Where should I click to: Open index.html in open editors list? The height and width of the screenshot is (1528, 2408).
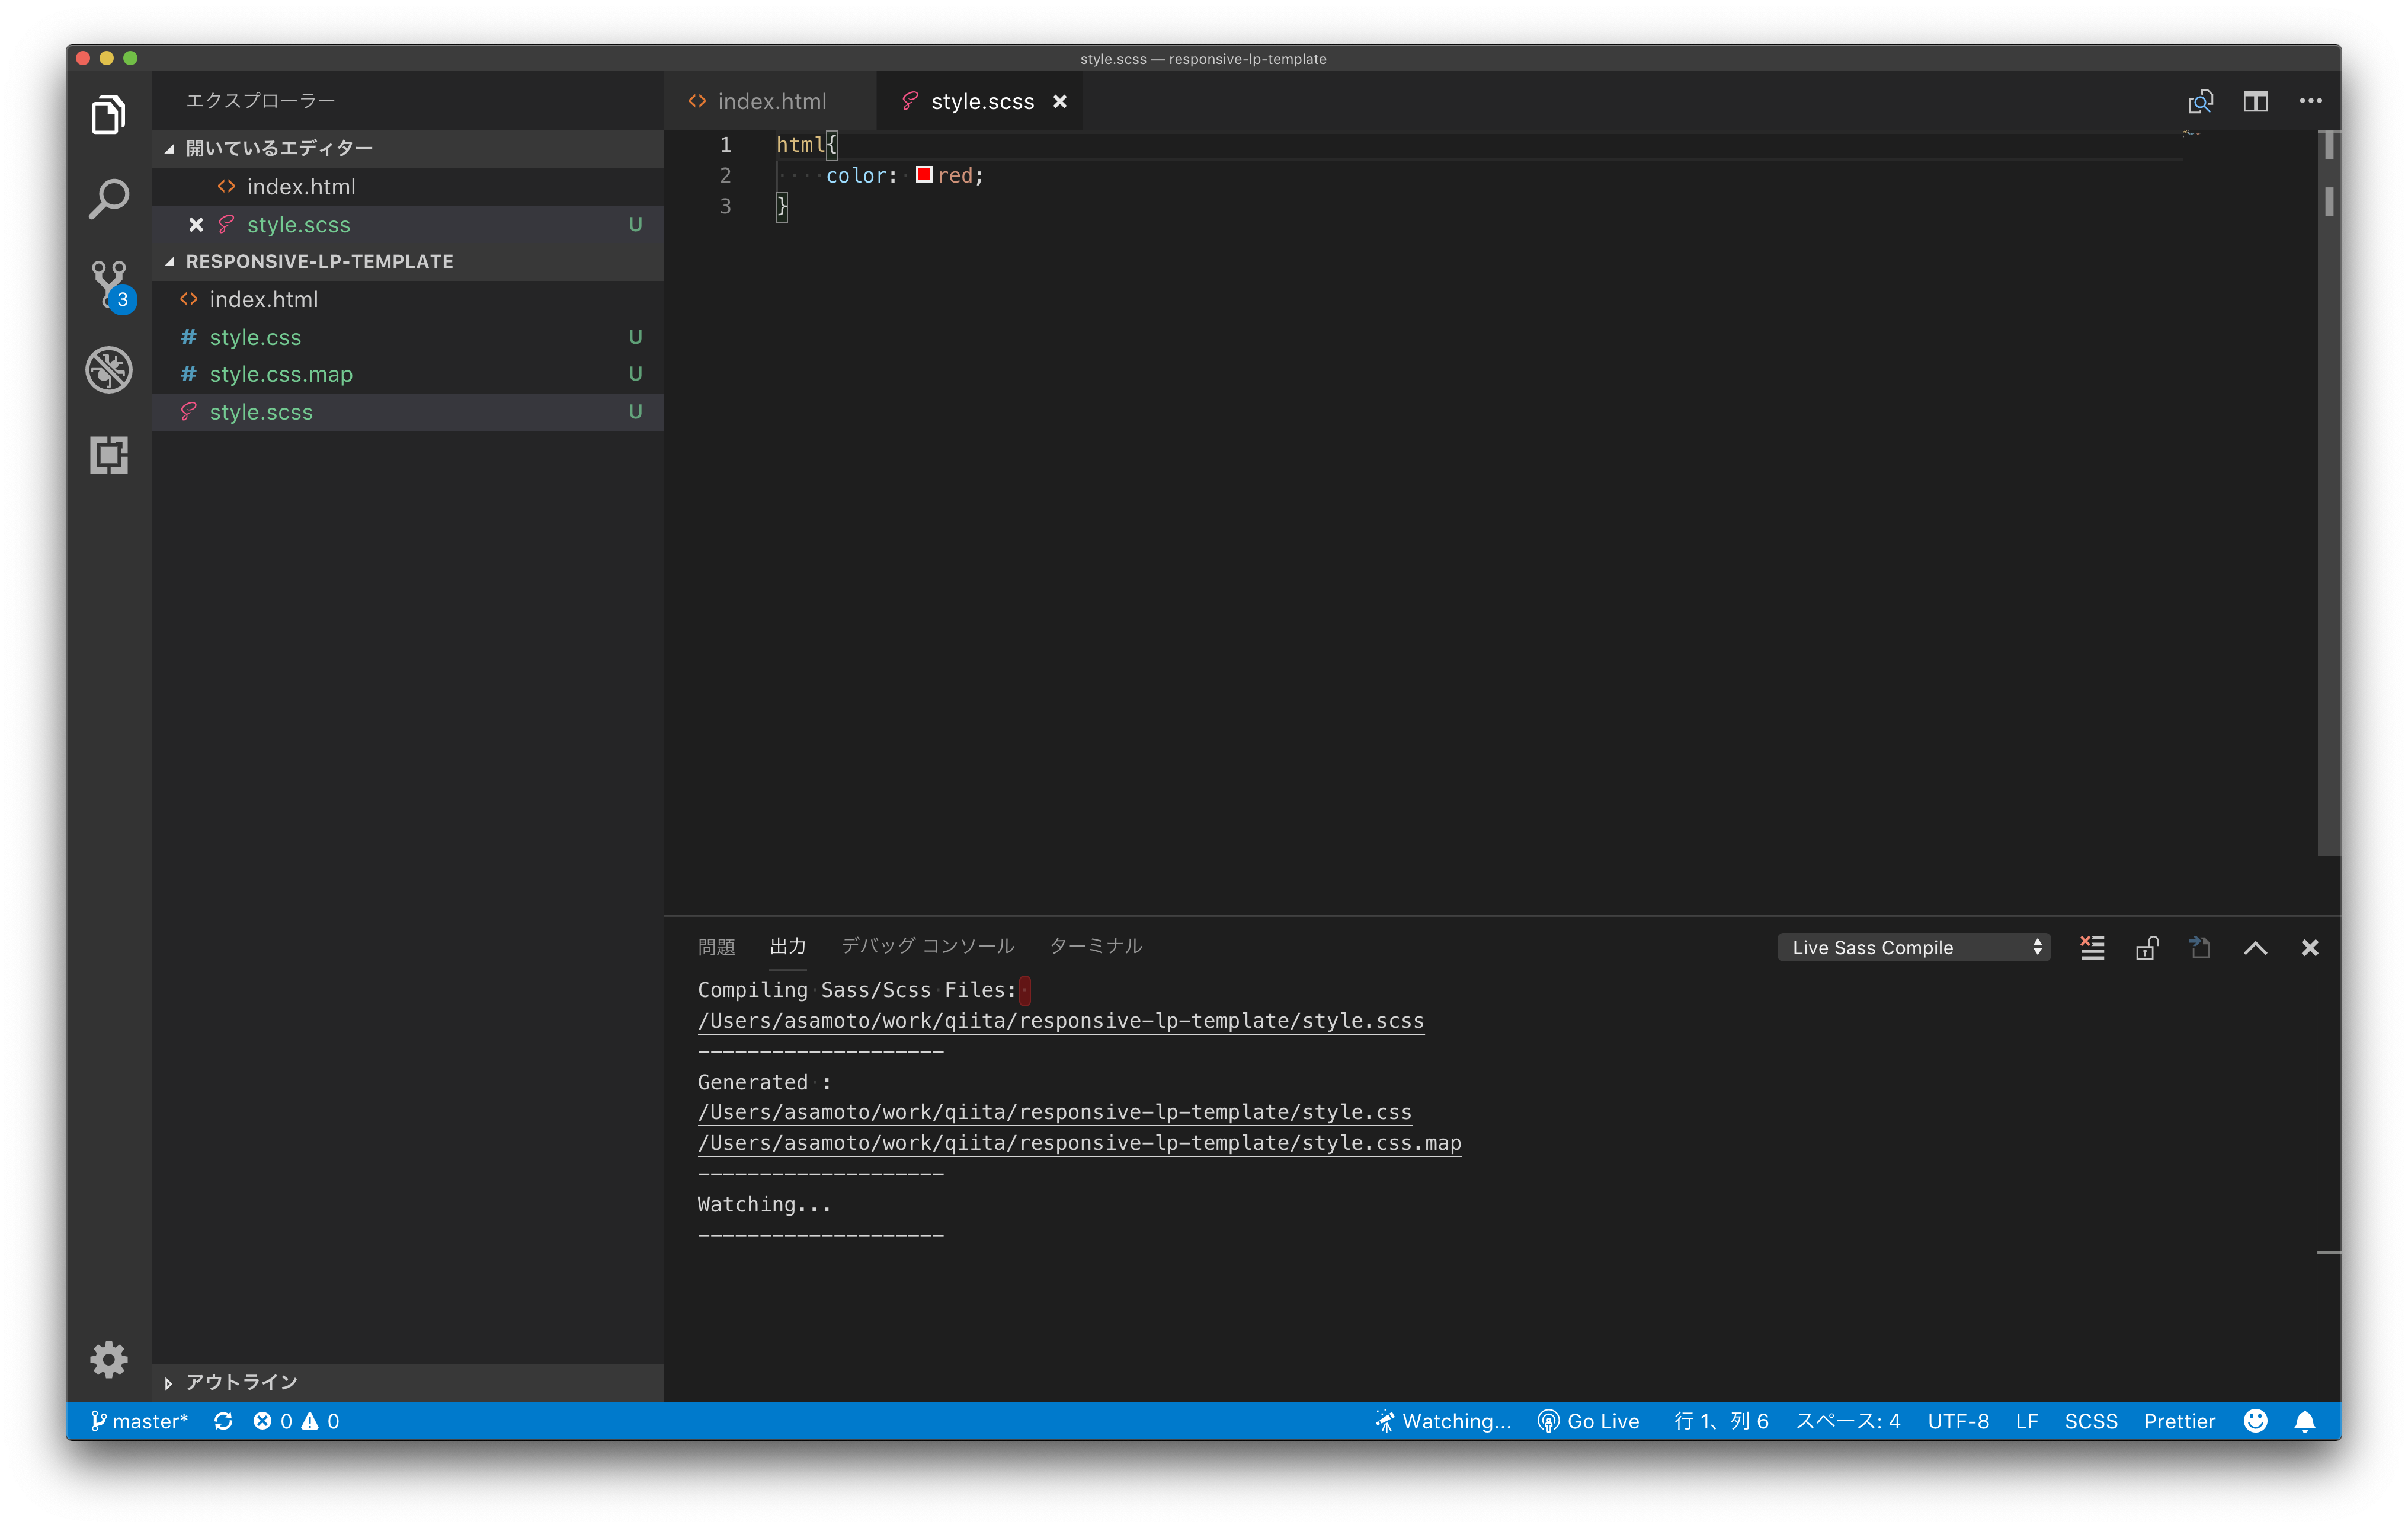click(x=407, y=186)
